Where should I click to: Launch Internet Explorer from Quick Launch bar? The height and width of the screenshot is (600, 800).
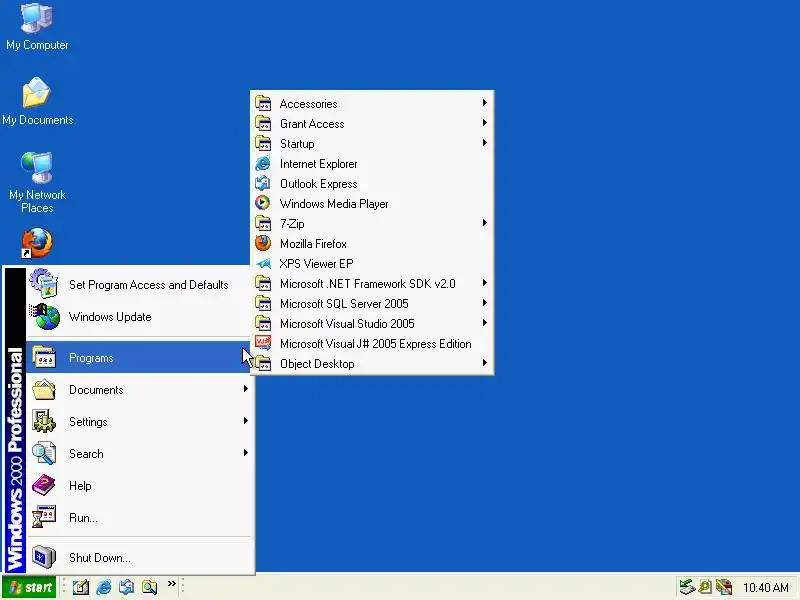(104, 587)
